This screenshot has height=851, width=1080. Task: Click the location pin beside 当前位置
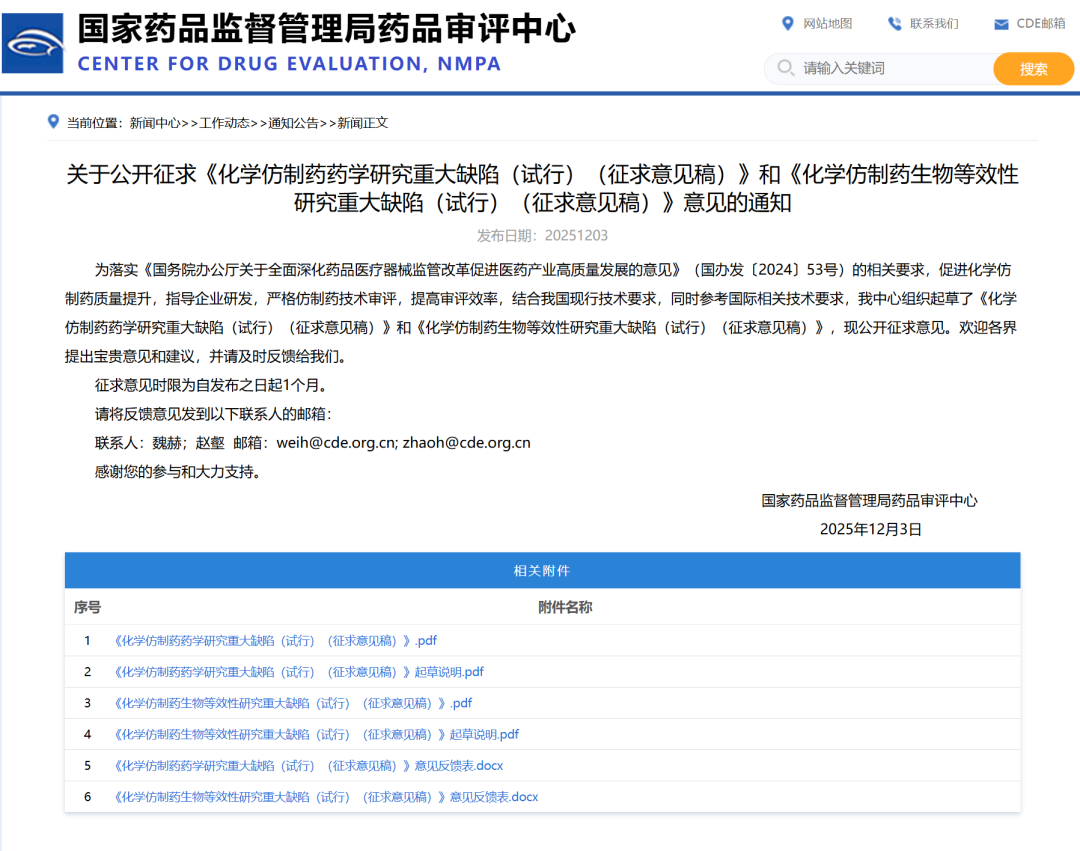(53, 122)
